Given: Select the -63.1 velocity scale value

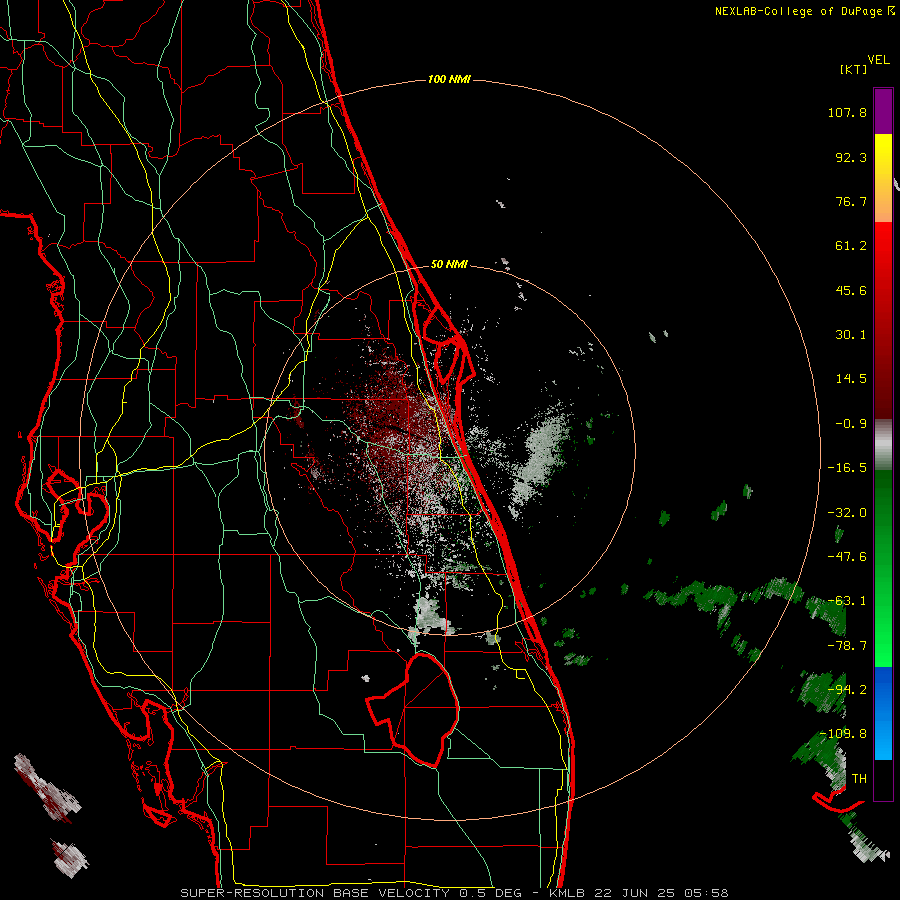Looking at the screenshot, I should tap(847, 601).
